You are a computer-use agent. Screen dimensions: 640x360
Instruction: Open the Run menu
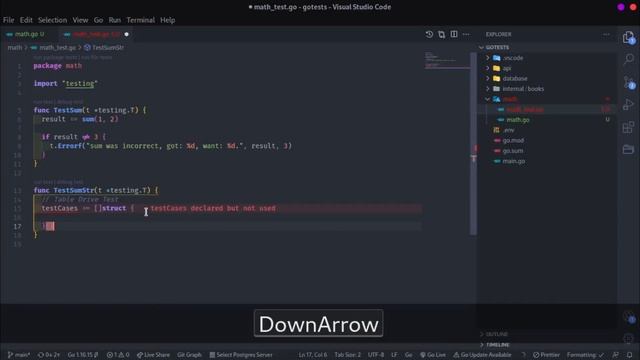pos(115,20)
